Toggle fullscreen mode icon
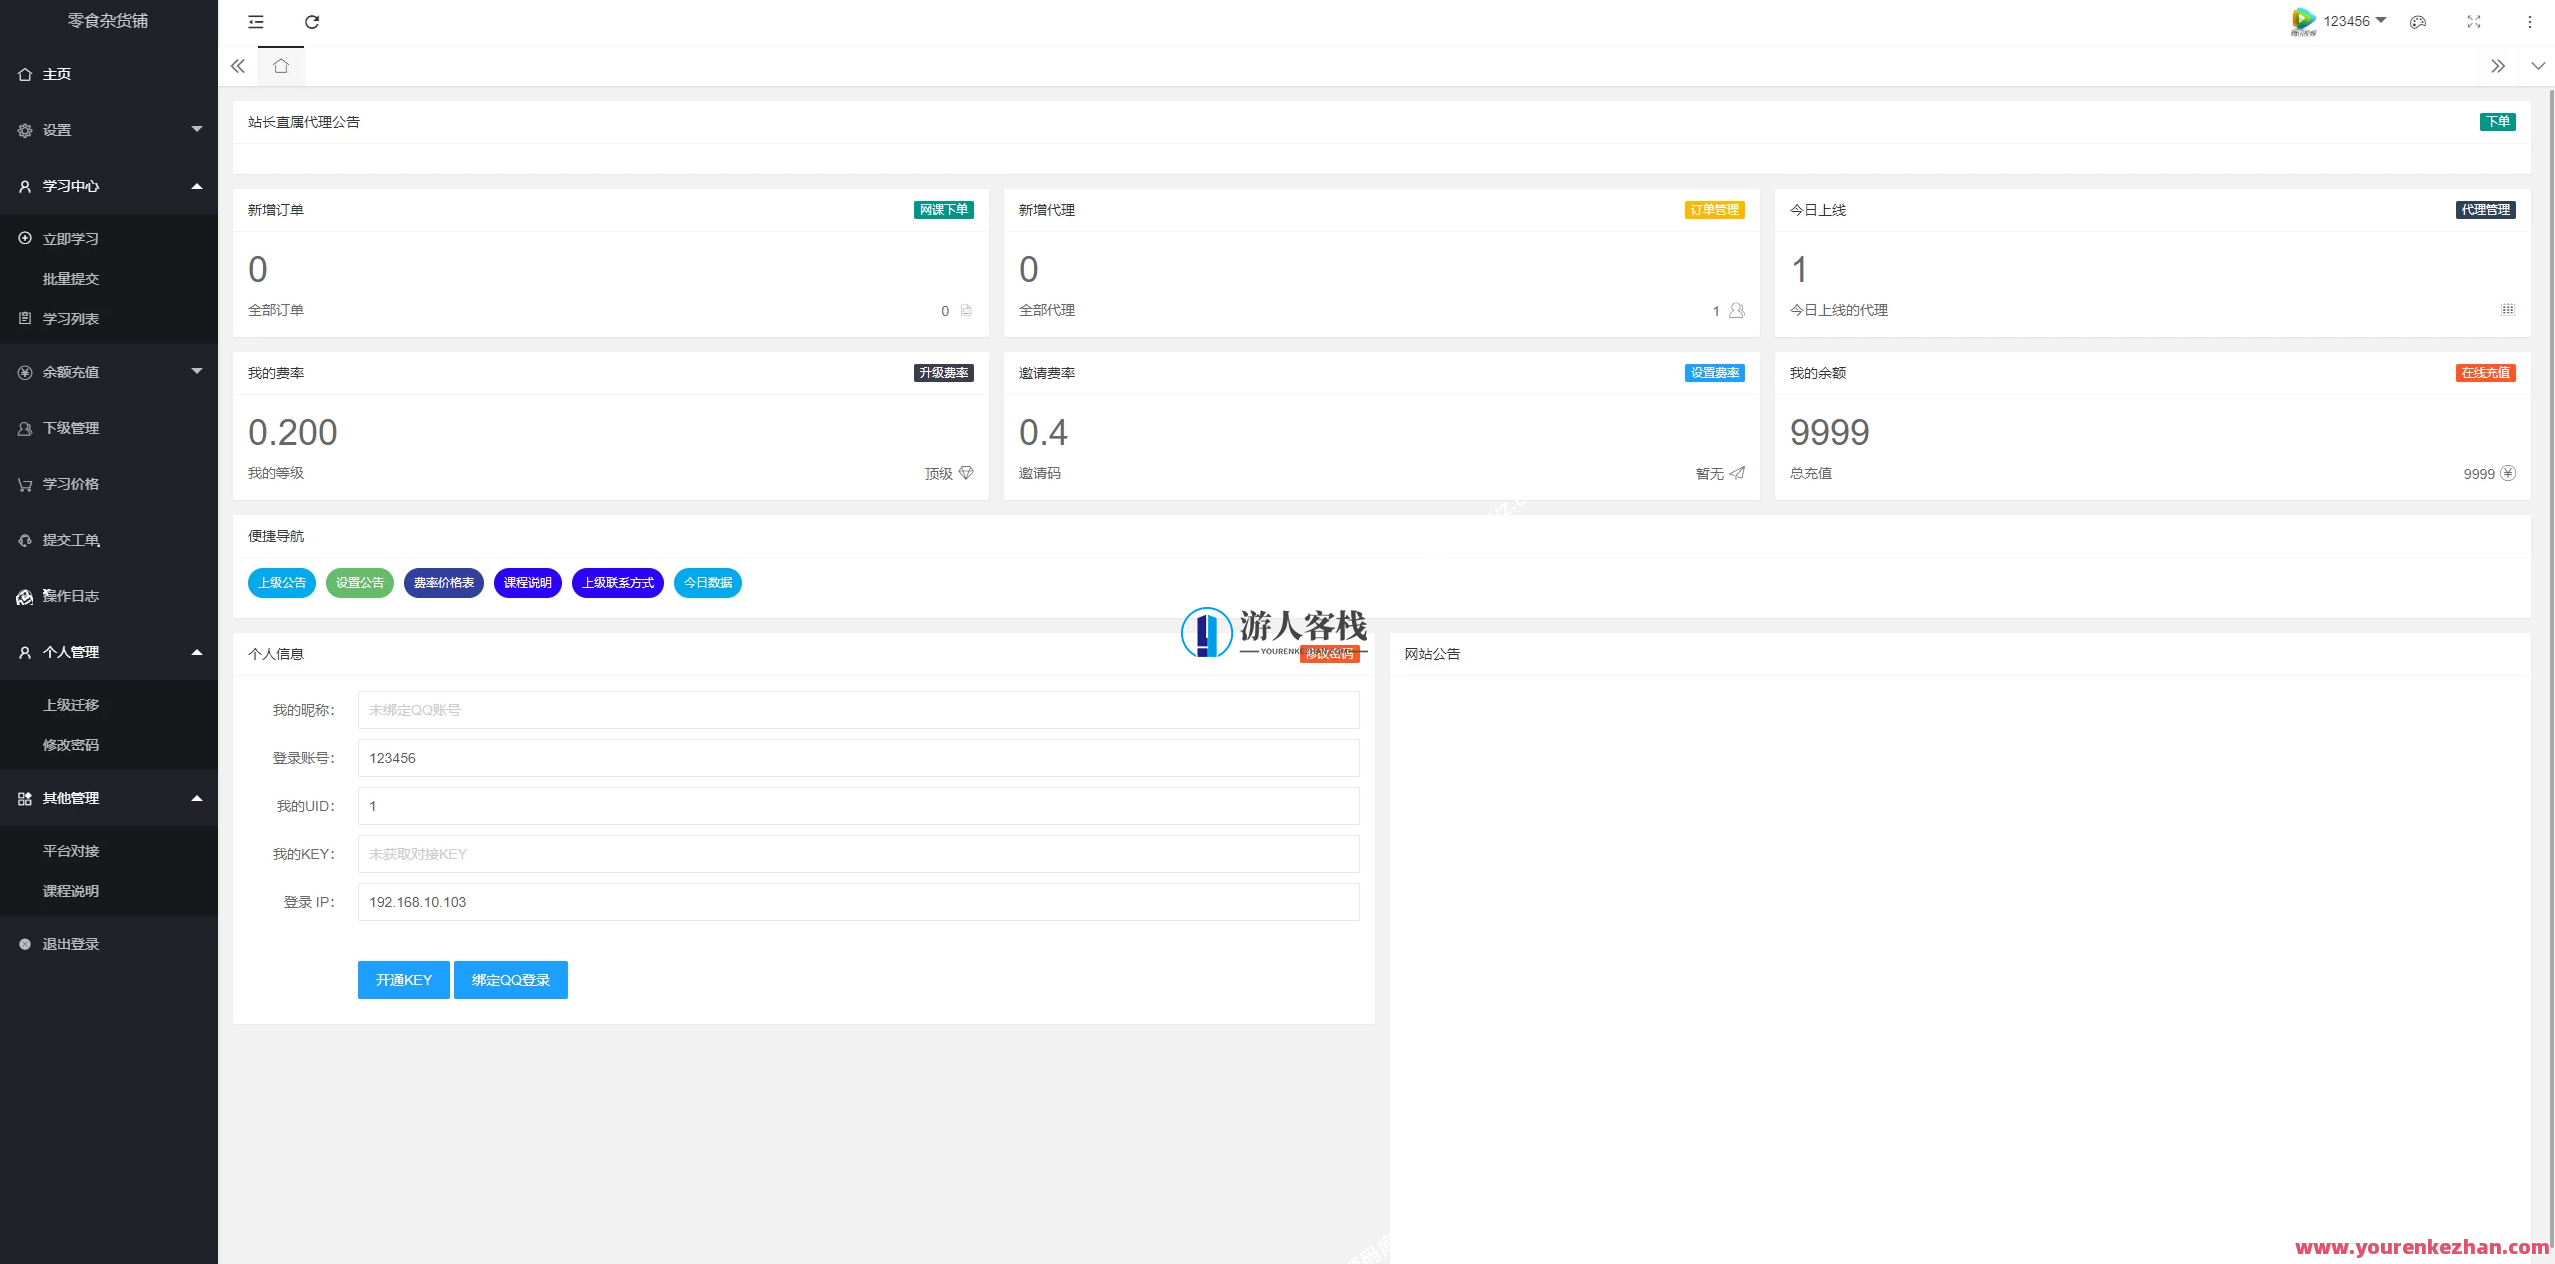This screenshot has width=2555, height=1264. 2474,22
